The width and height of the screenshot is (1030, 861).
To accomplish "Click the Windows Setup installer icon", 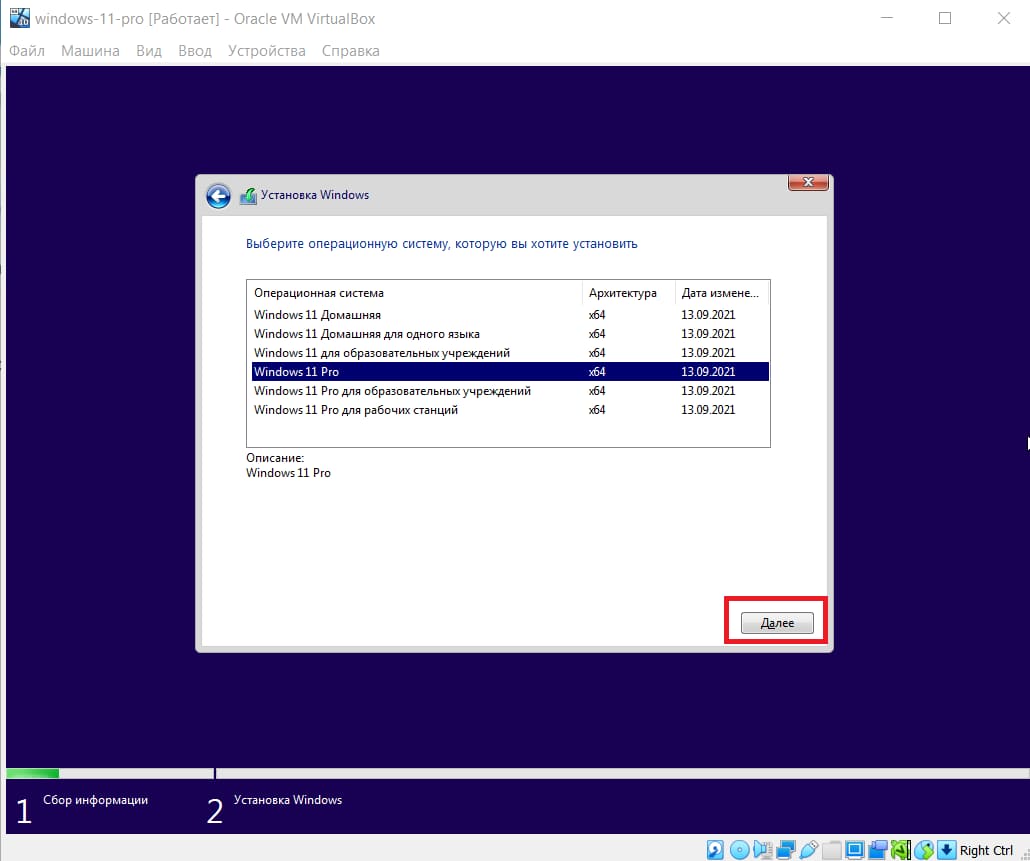I will click(x=248, y=196).
